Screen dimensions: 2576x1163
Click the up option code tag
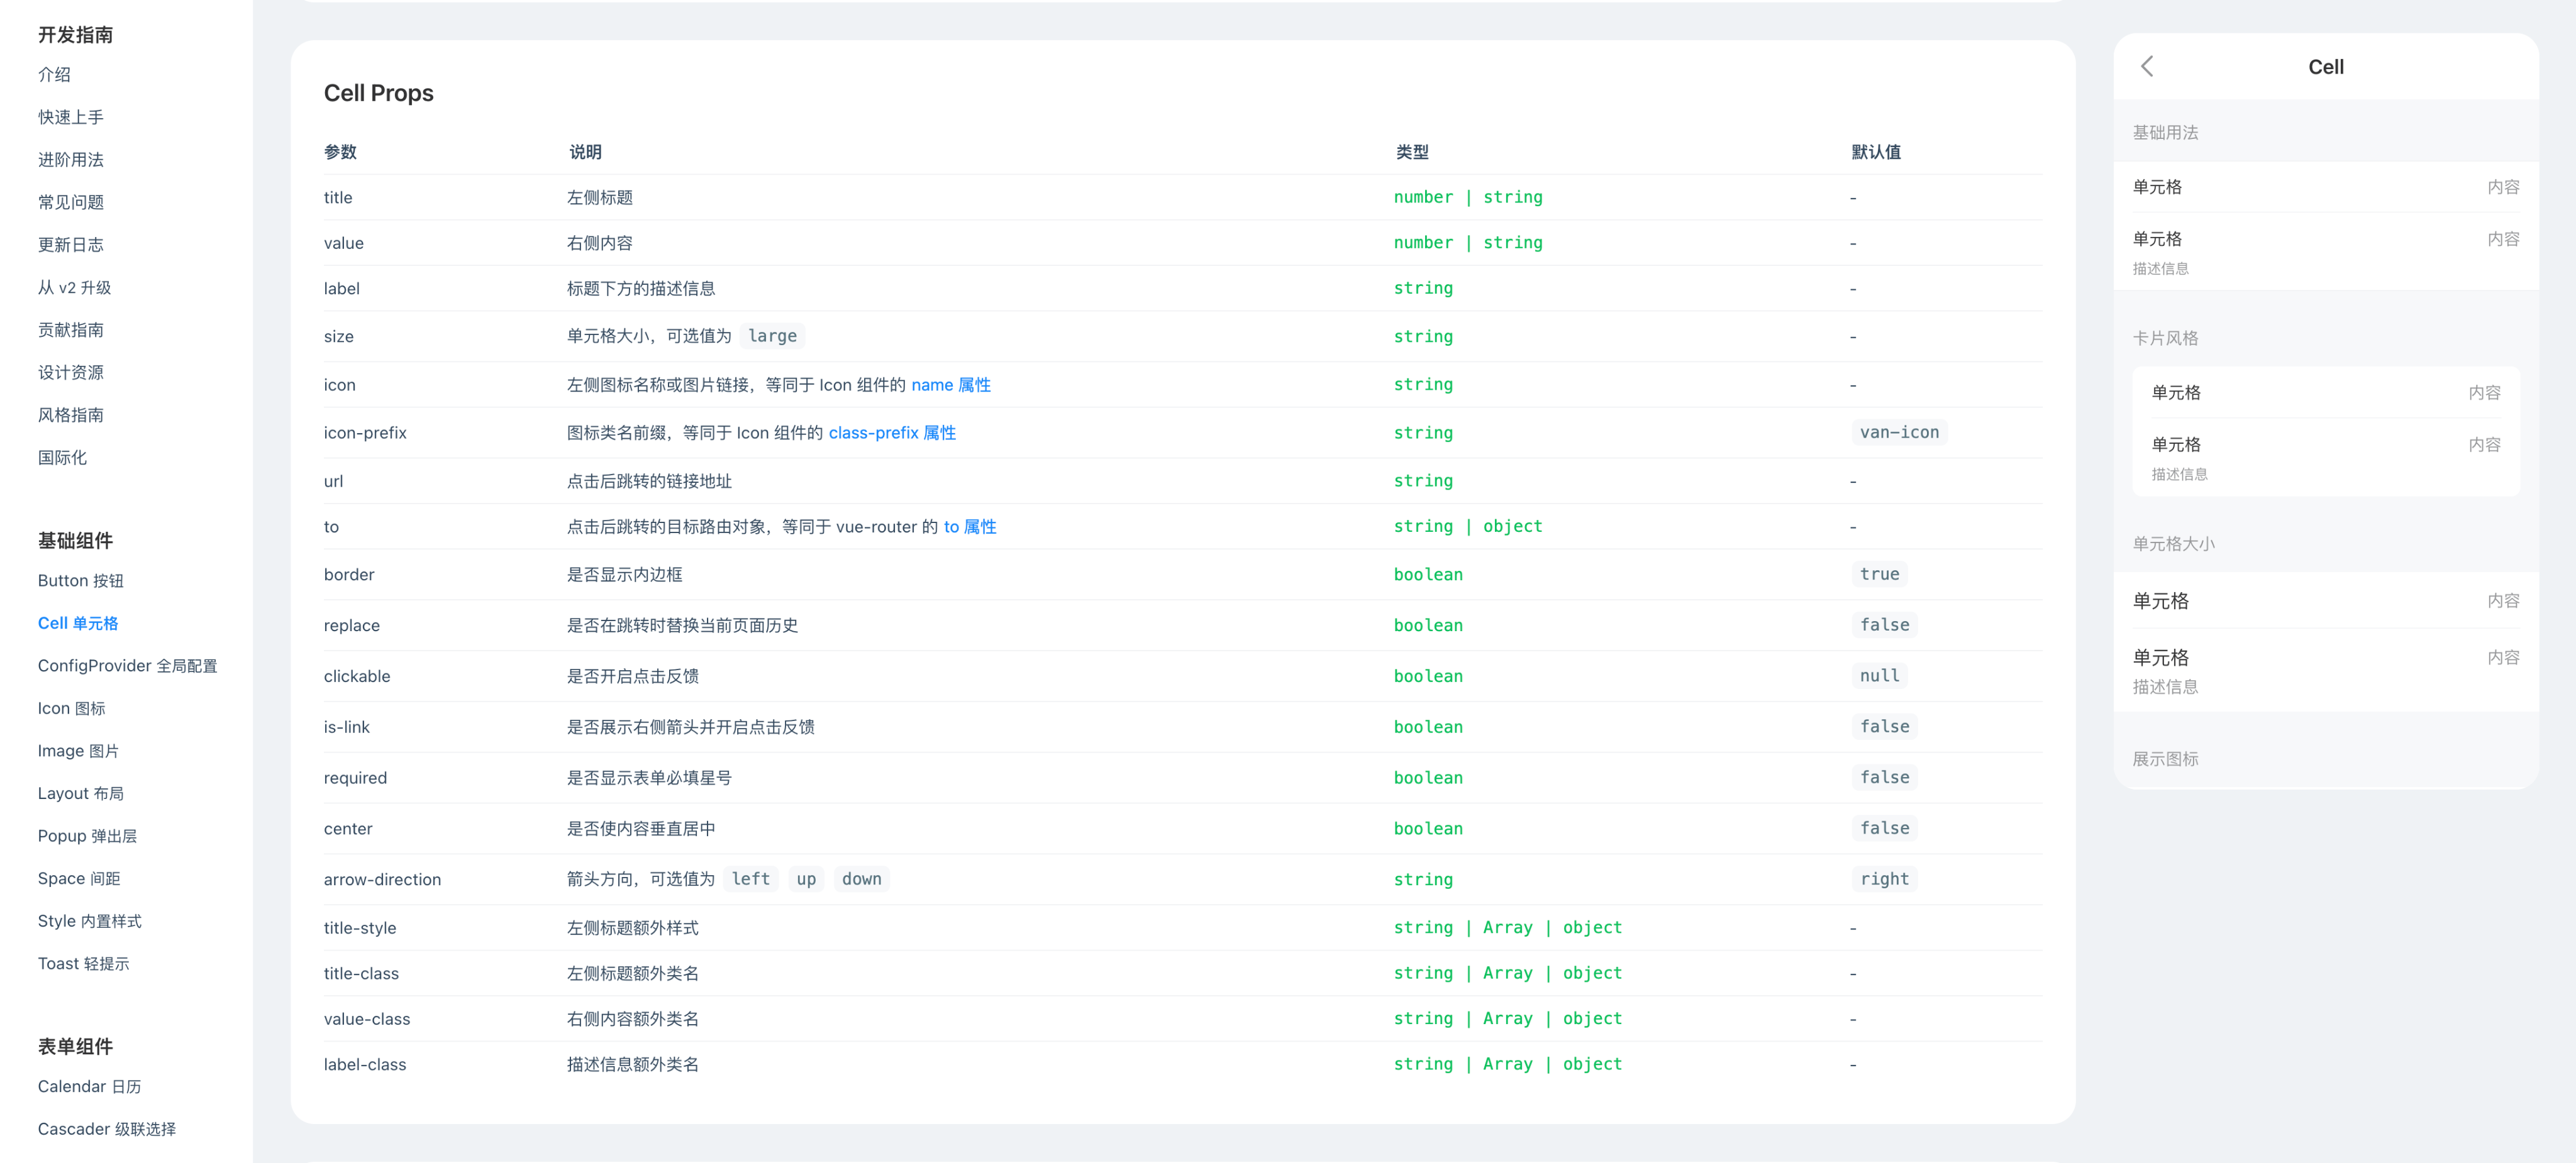[x=805, y=879]
